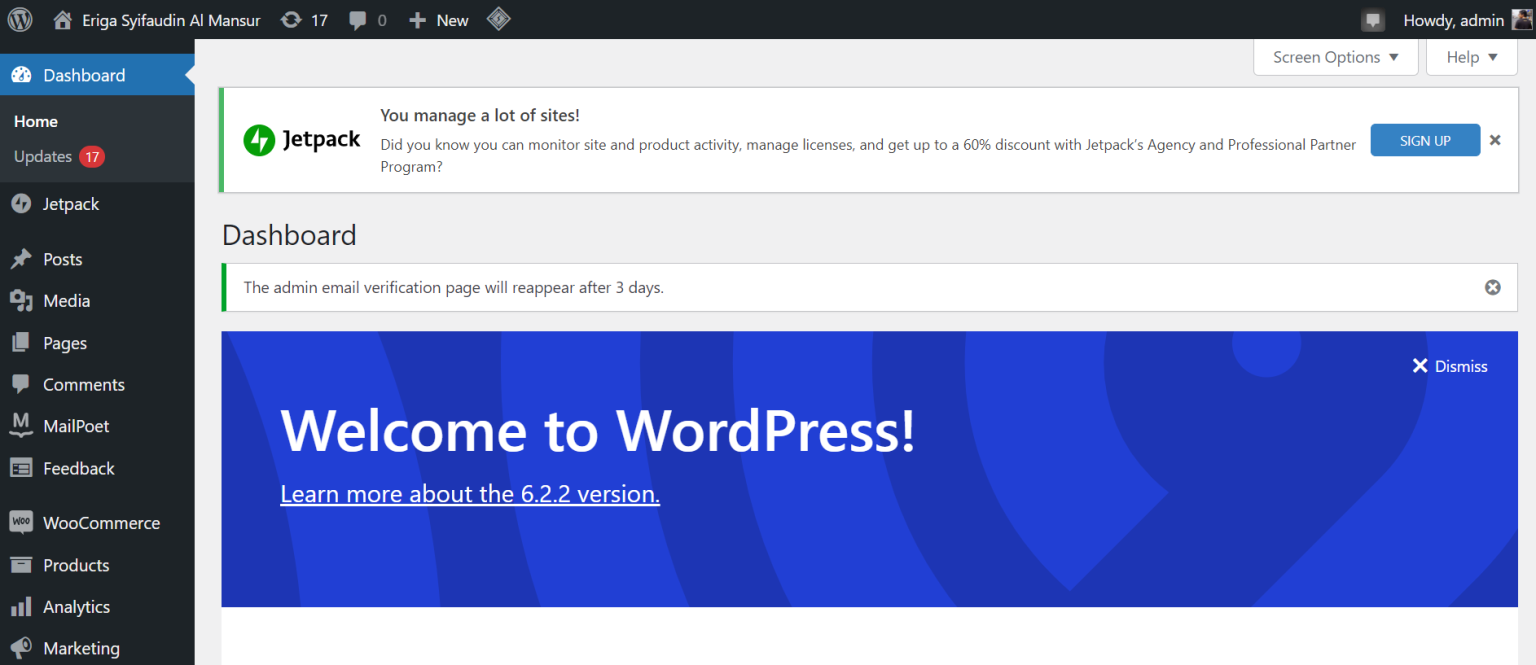The height and width of the screenshot is (665, 1536).
Task: Open WooCommerce using its sidebar icon
Action: [21, 521]
